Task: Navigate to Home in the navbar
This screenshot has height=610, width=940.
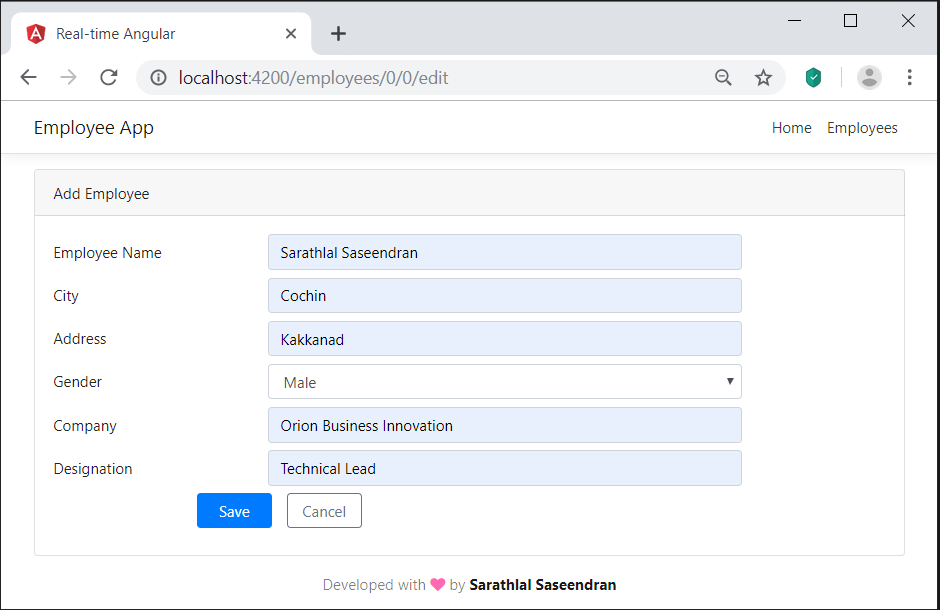Action: 791,127
